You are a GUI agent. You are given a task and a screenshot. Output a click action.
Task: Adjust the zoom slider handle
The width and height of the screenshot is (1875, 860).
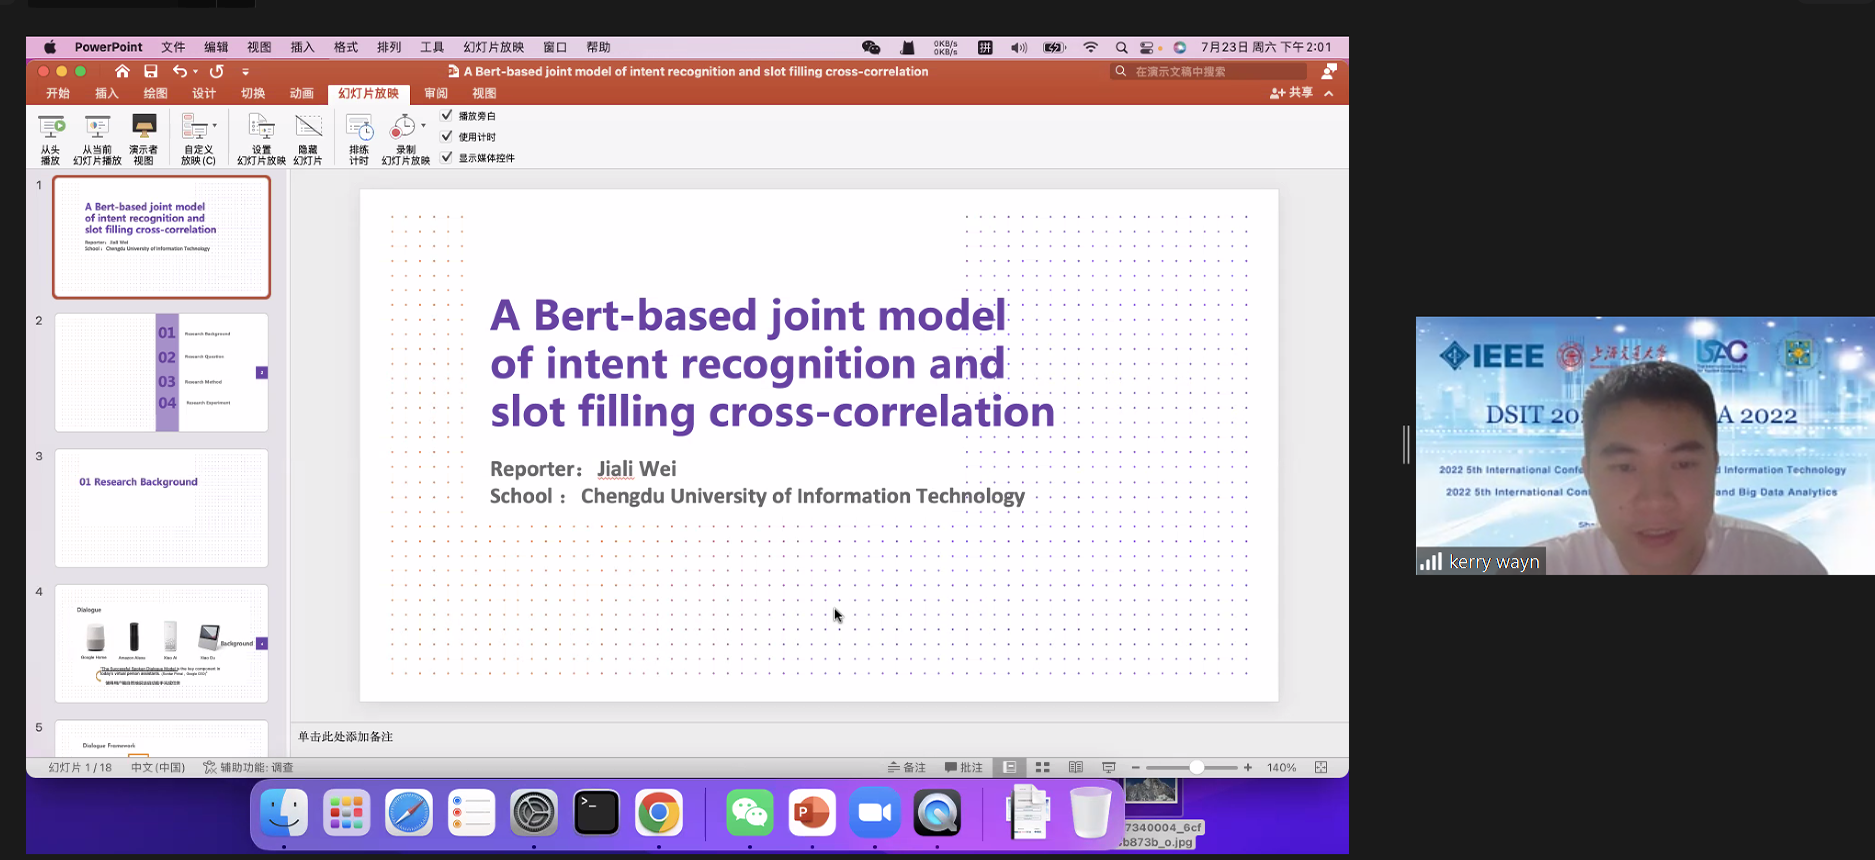(x=1196, y=767)
